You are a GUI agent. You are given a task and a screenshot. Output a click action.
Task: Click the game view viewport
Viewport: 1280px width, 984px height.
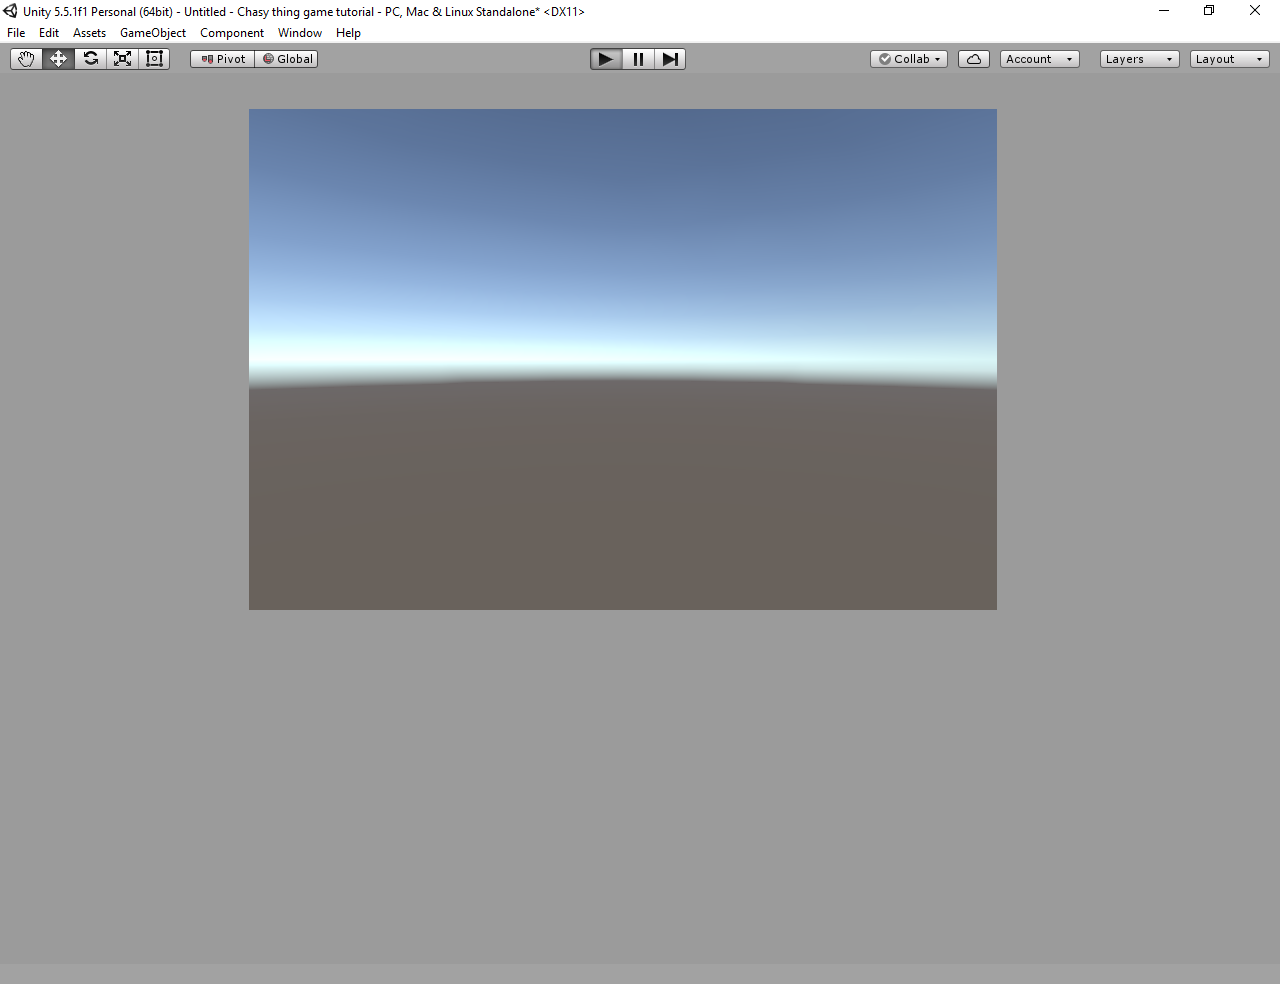pyautogui.click(x=623, y=359)
